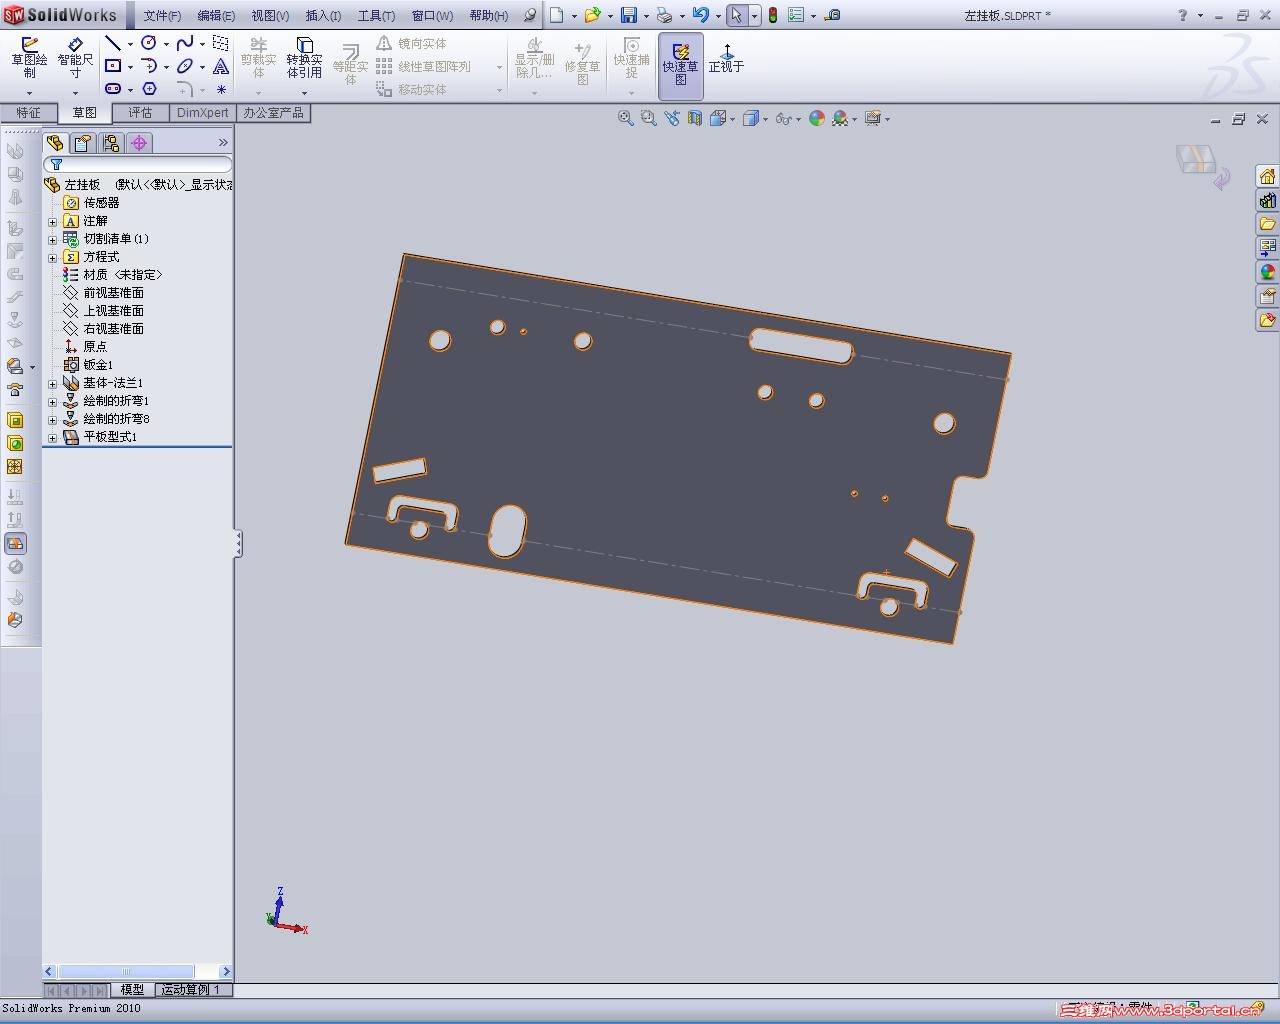1280x1024 pixels.
Task: Switch to the DimXpert command tab
Action: point(203,113)
